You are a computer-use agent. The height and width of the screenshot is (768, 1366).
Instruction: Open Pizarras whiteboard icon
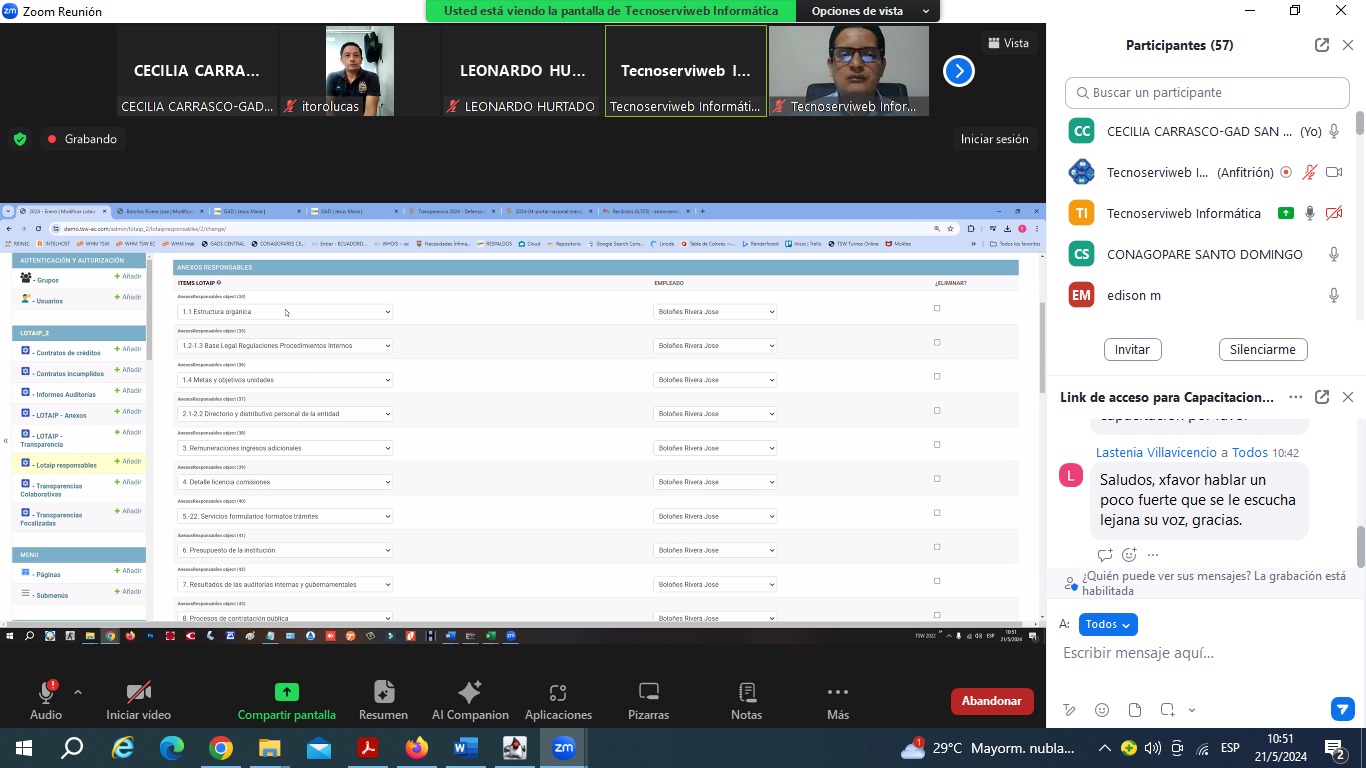coord(648,693)
